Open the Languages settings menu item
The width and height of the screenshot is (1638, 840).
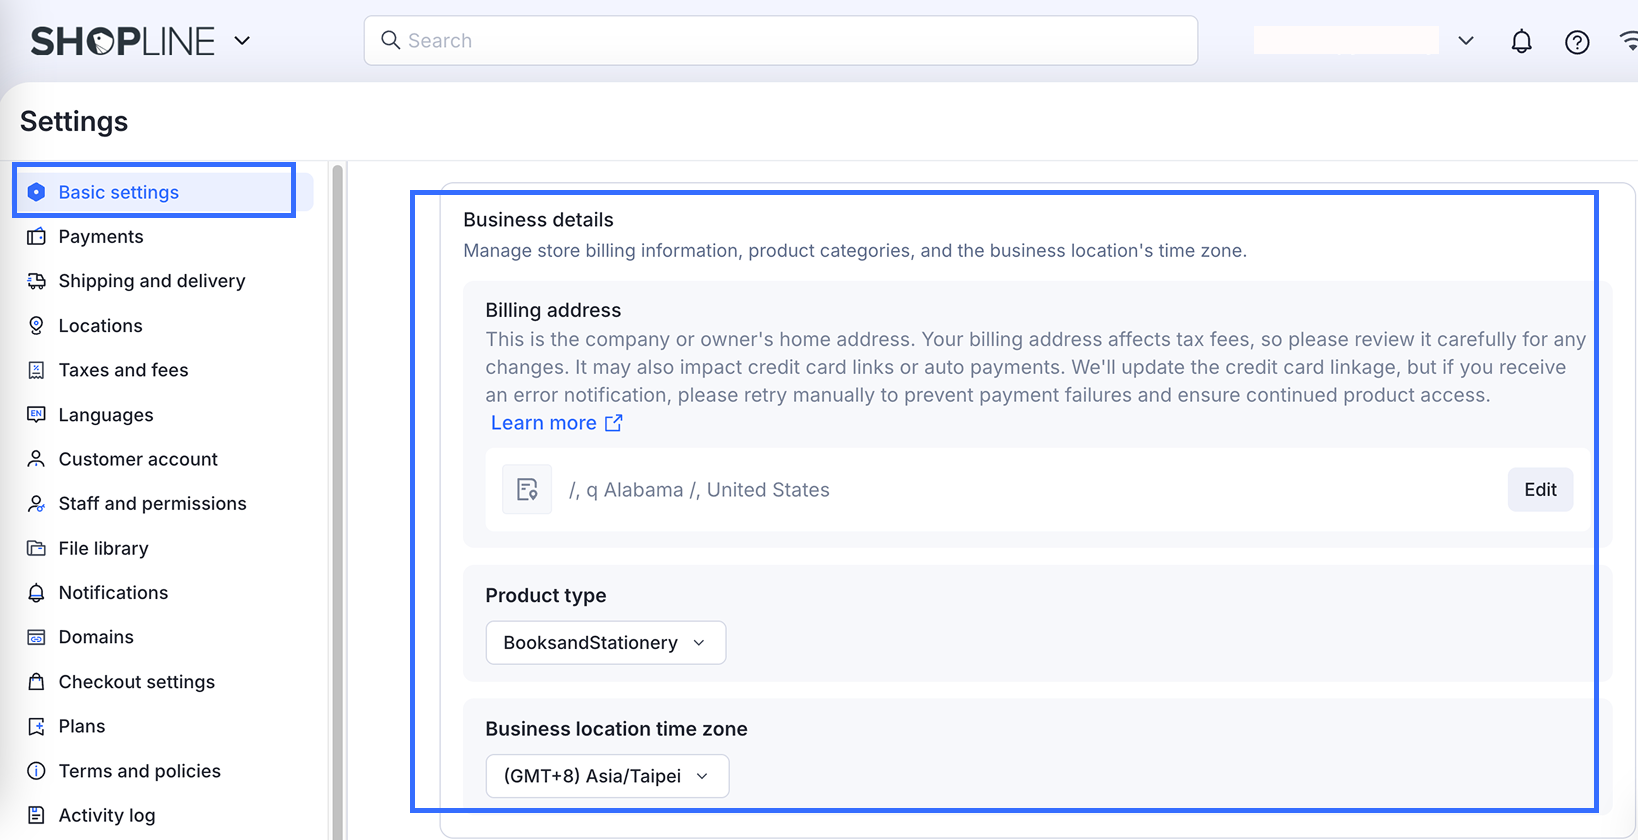[x=106, y=415]
